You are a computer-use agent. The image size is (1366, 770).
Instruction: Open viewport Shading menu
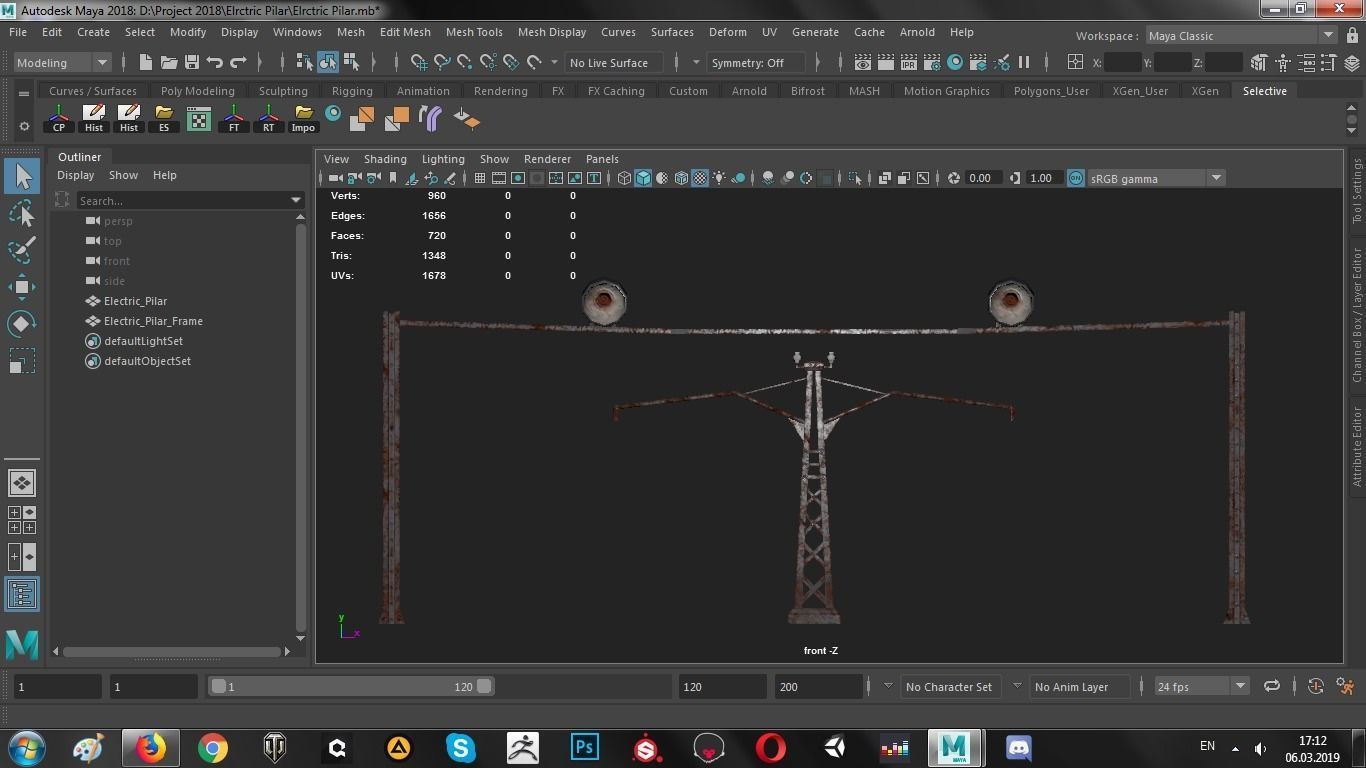[x=385, y=158]
